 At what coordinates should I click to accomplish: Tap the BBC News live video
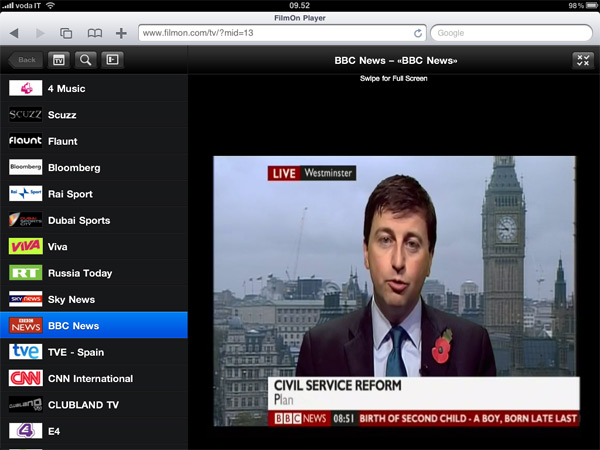tap(395, 290)
